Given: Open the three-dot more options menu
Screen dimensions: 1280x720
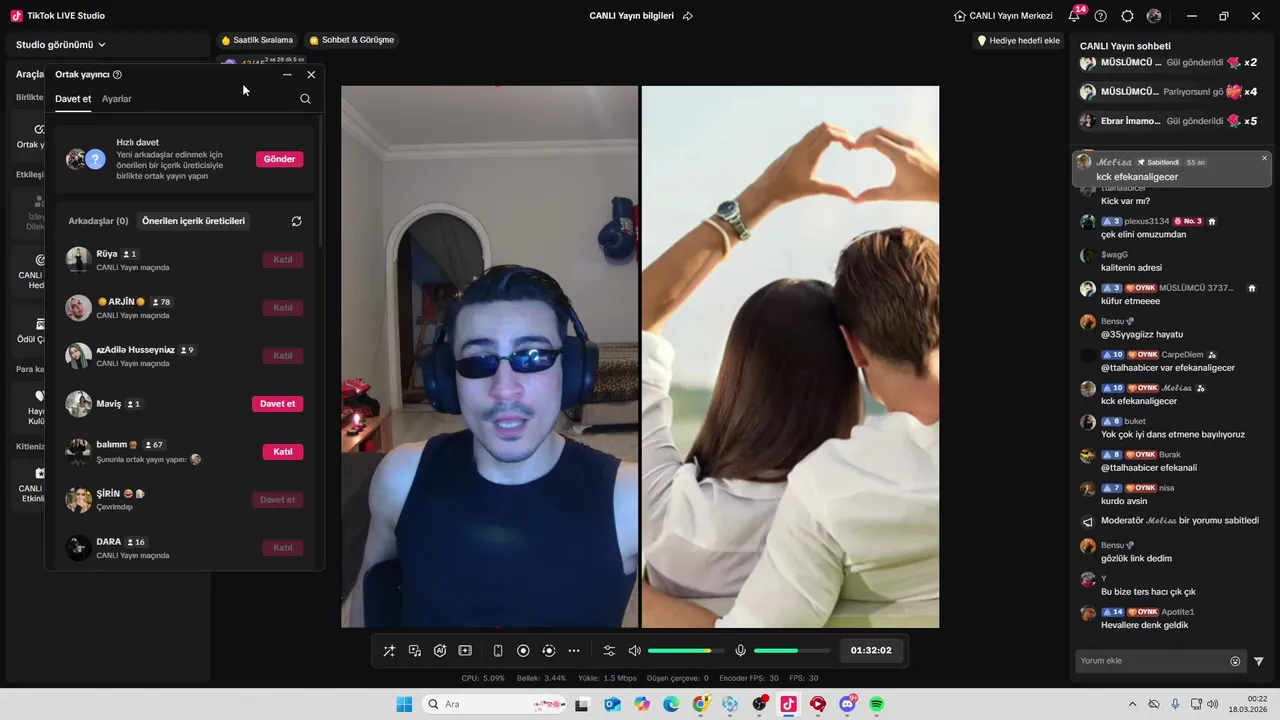Looking at the screenshot, I should coord(574,651).
